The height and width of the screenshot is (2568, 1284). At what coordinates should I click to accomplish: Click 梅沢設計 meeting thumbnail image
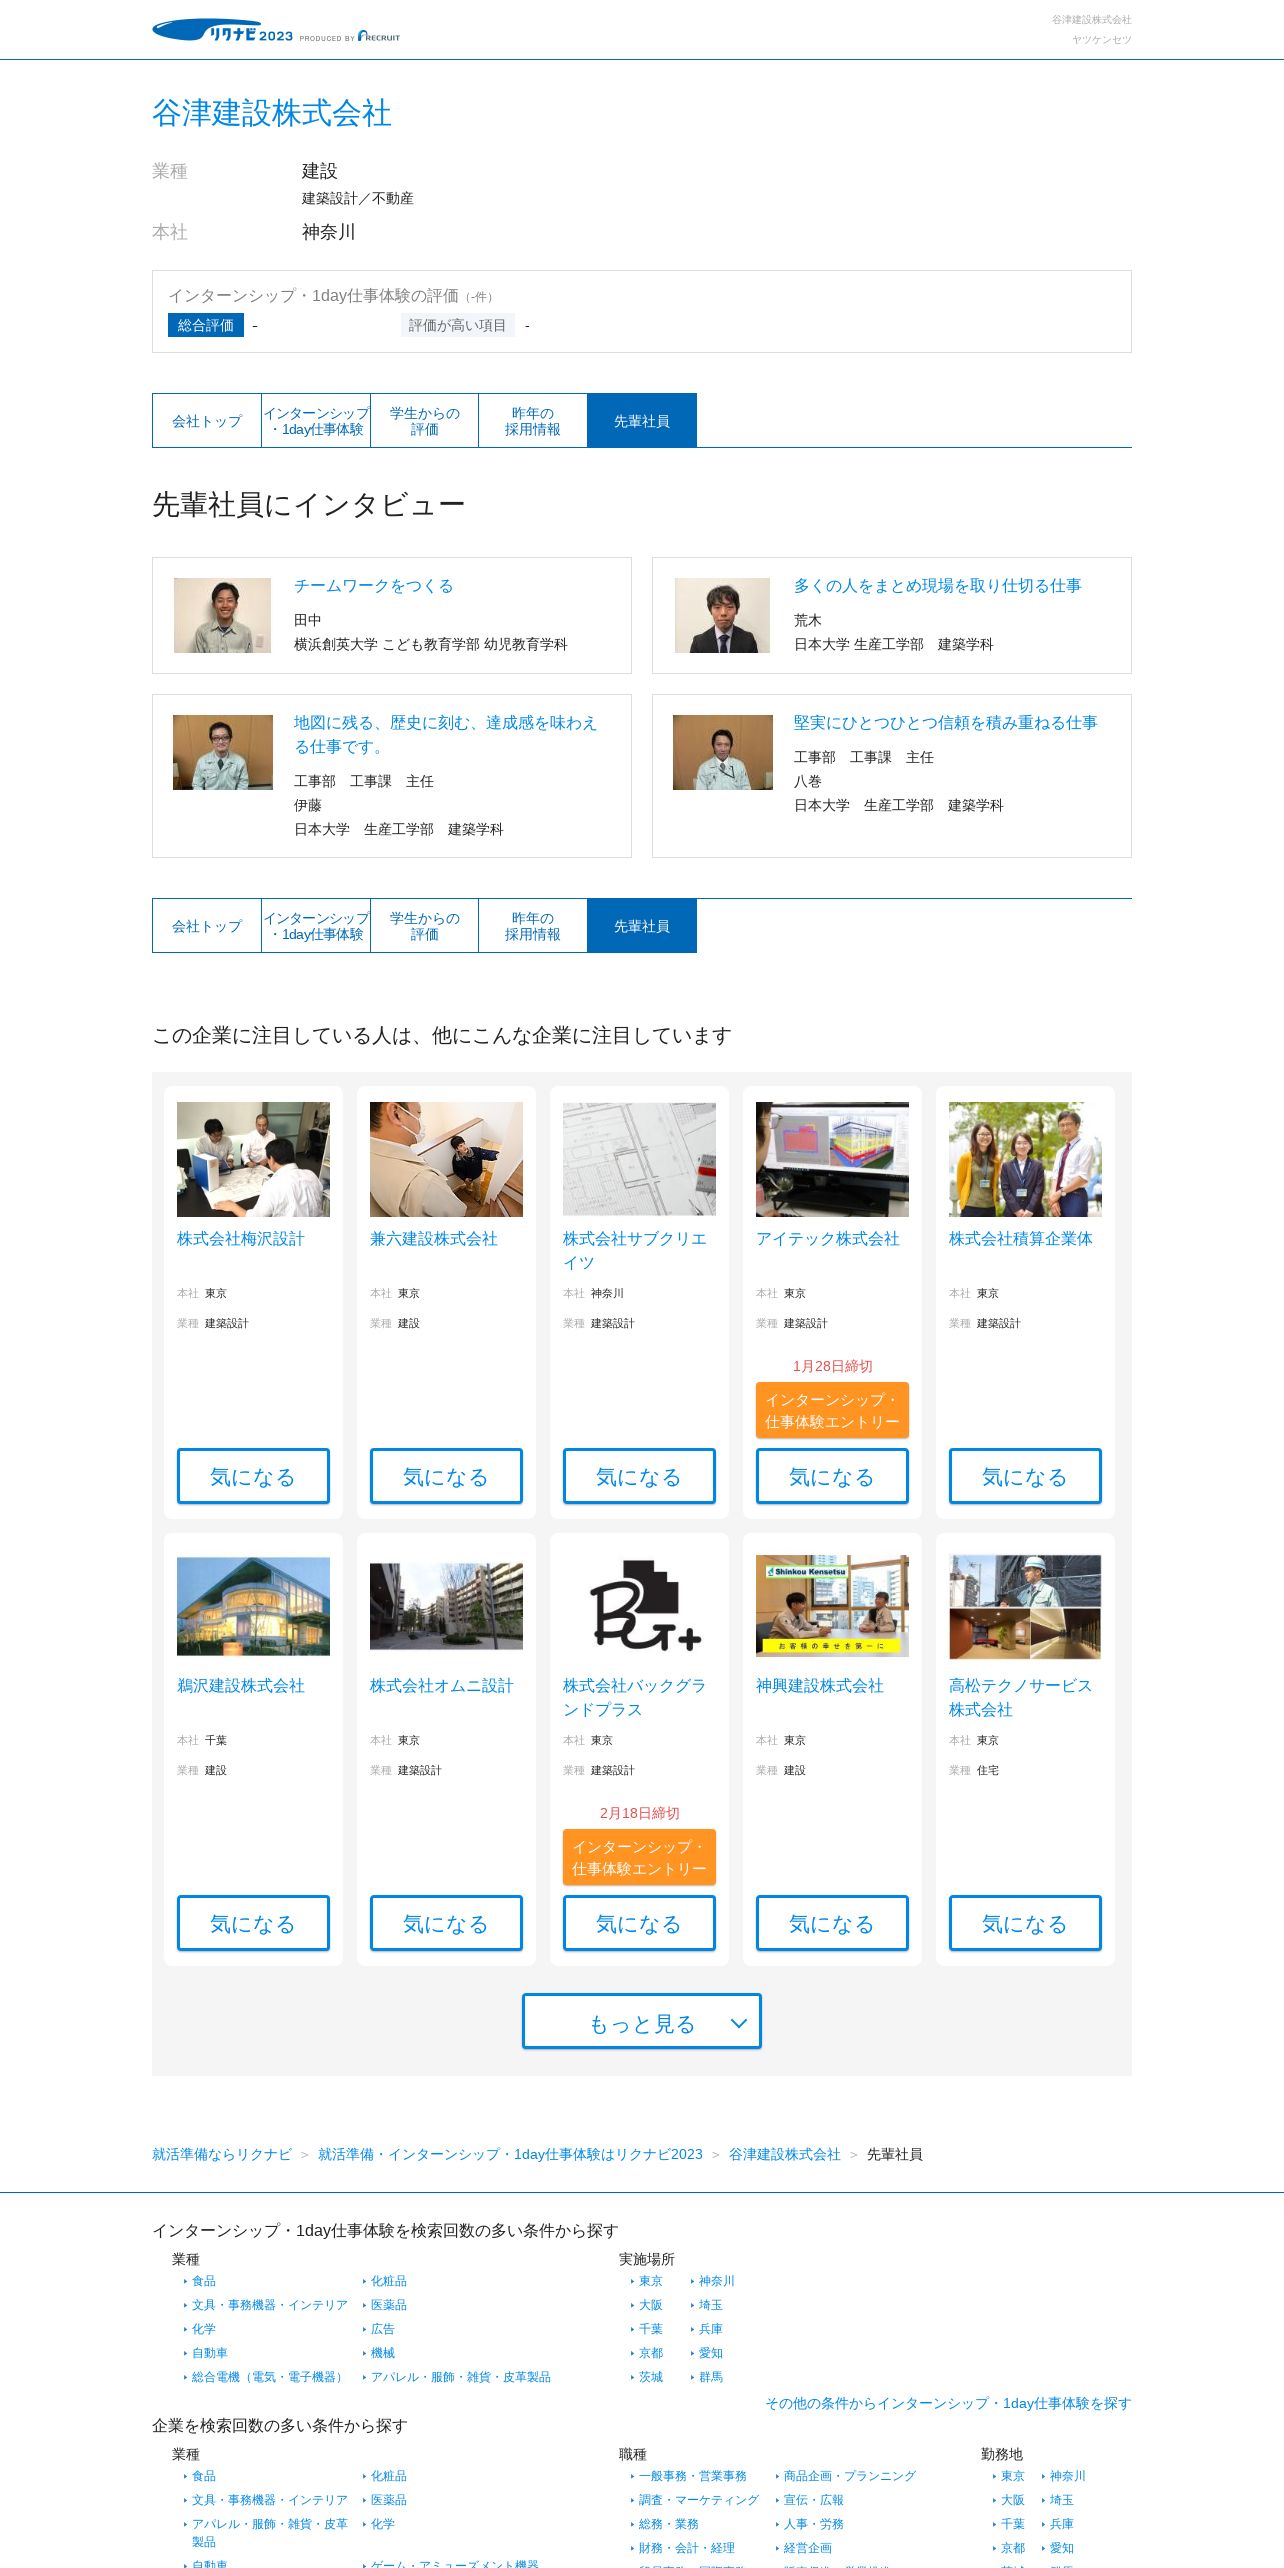point(253,1159)
